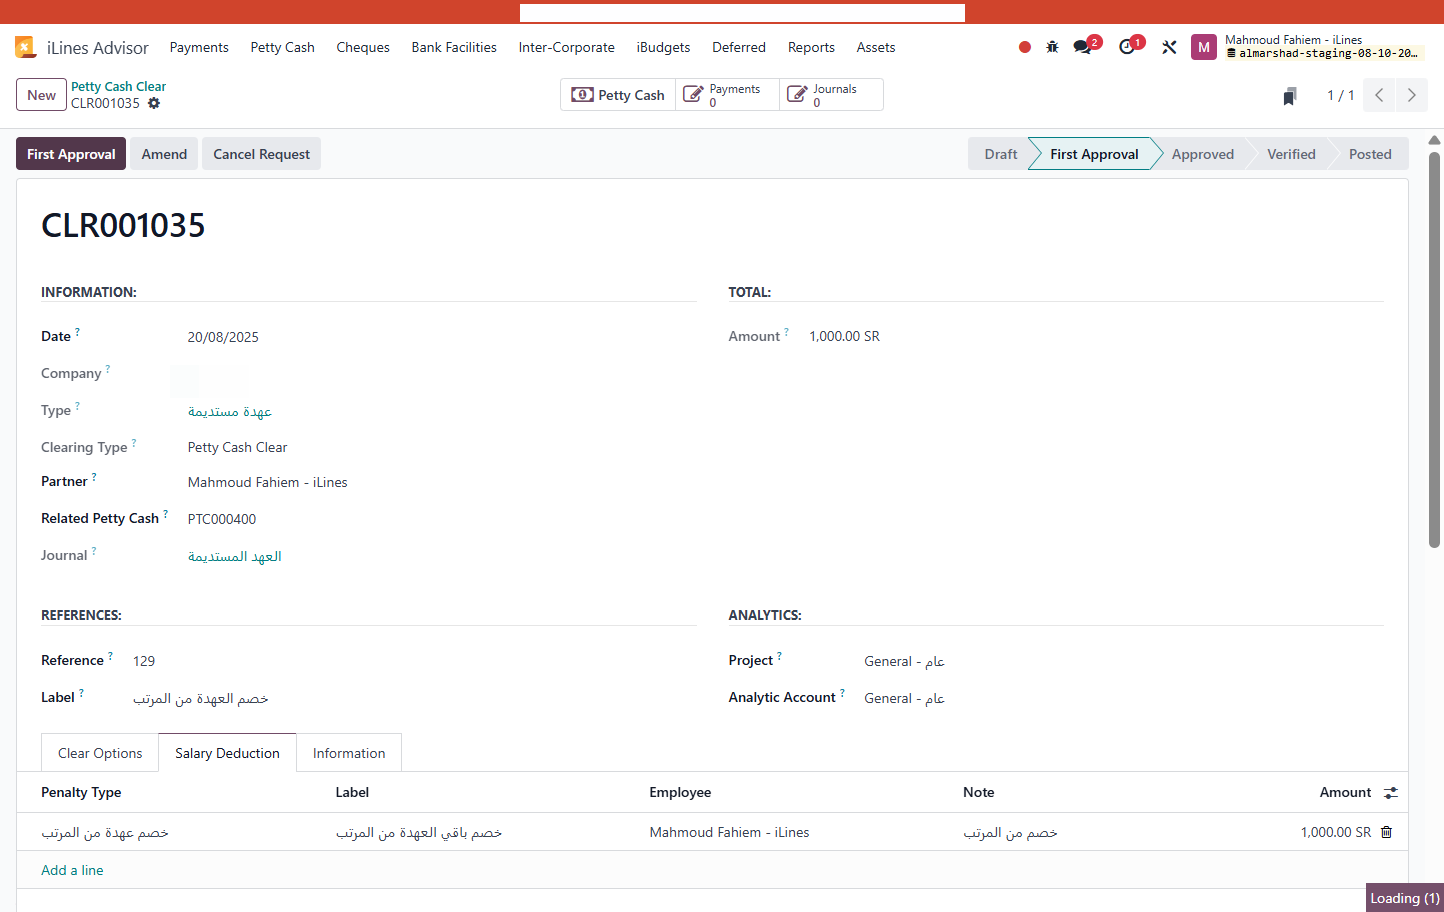
Task: Click the New record button
Action: click(x=41, y=95)
